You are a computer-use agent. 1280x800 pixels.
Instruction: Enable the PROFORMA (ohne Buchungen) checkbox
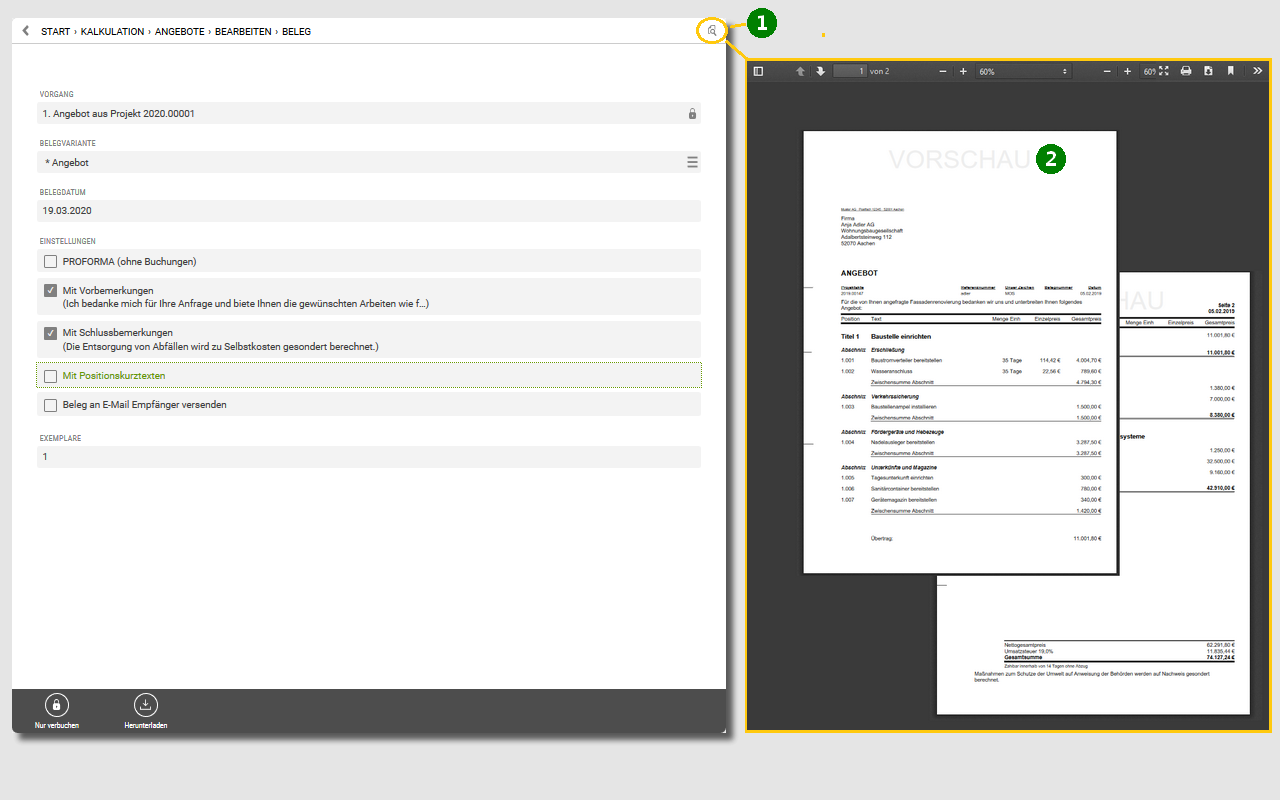pos(50,262)
